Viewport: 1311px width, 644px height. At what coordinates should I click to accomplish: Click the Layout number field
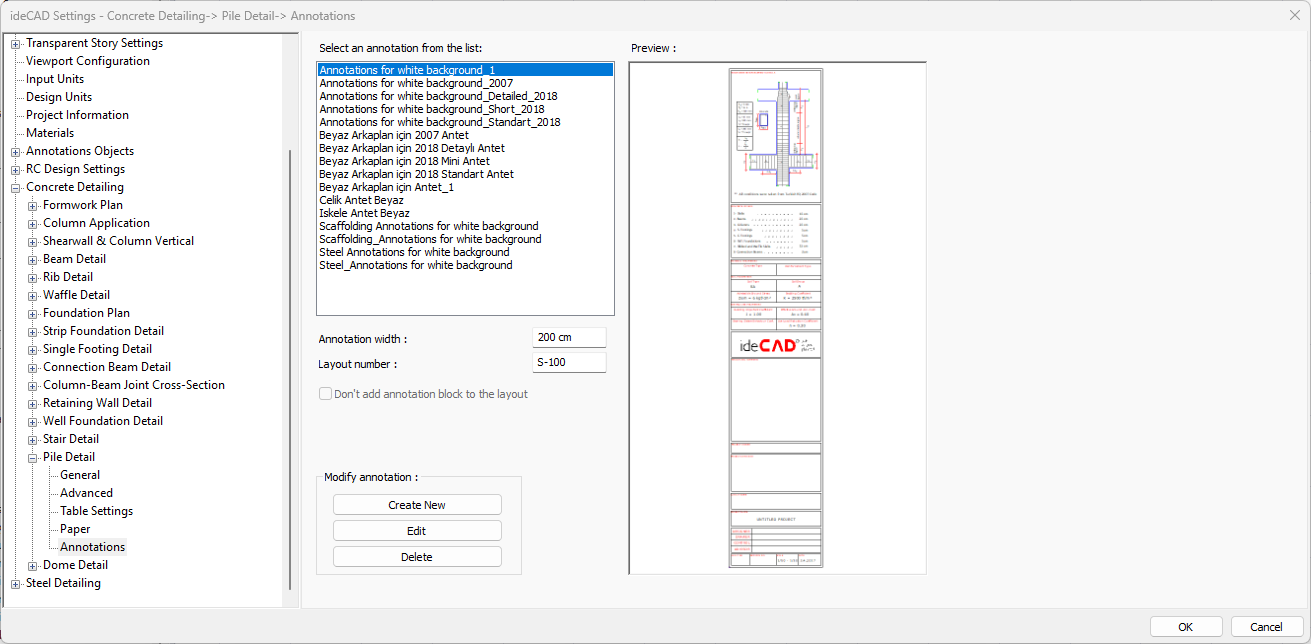[569, 363]
